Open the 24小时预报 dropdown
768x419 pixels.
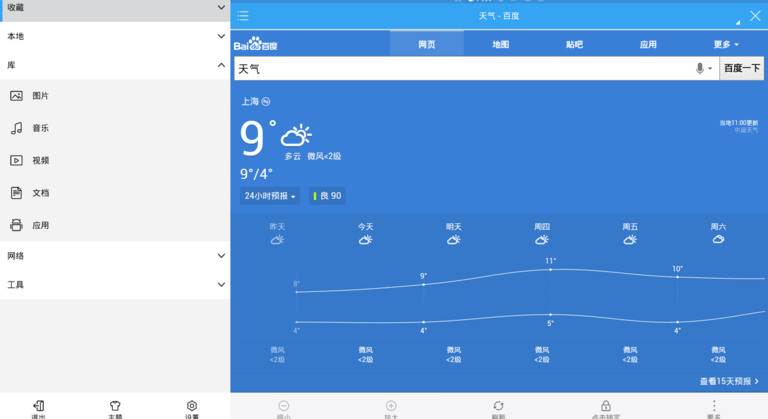coord(270,196)
